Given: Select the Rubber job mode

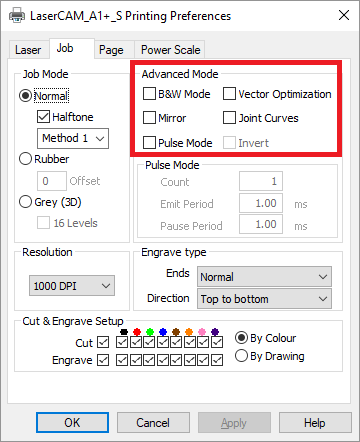Looking at the screenshot, I should tap(25, 159).
